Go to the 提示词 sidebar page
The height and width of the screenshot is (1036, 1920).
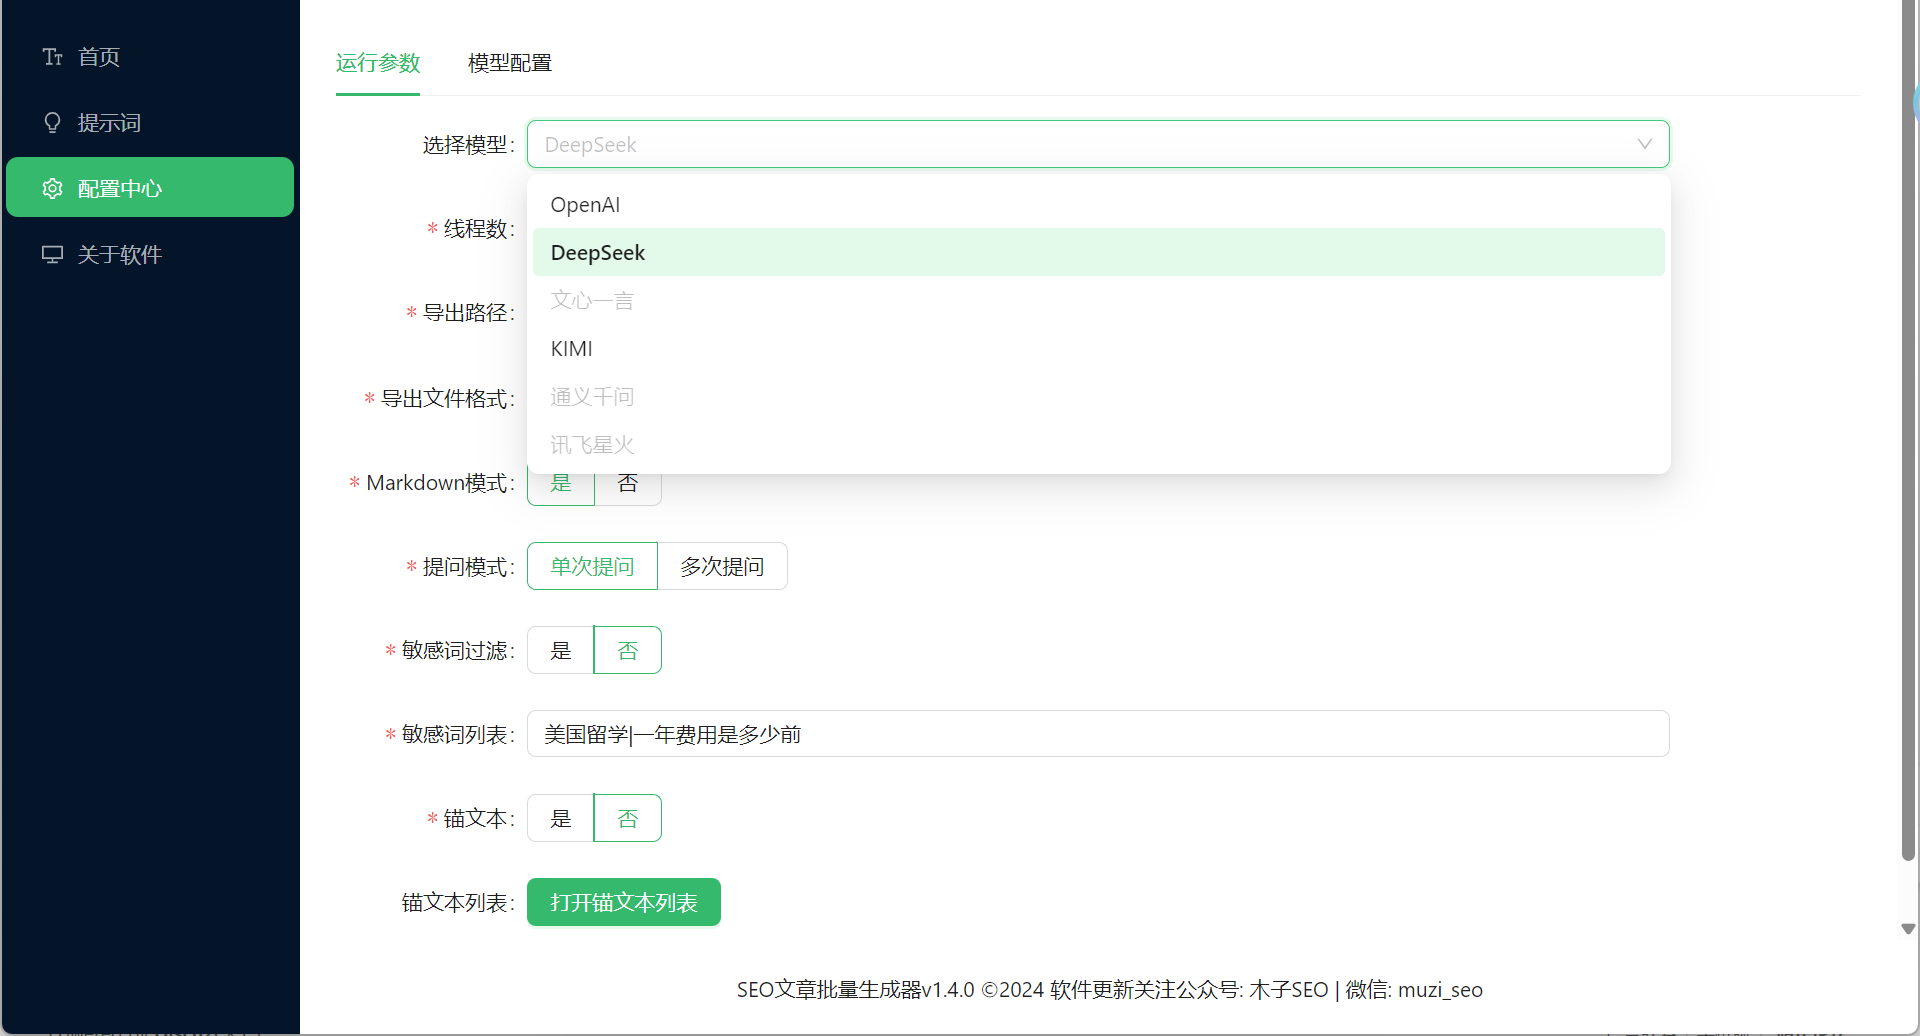click(150, 123)
